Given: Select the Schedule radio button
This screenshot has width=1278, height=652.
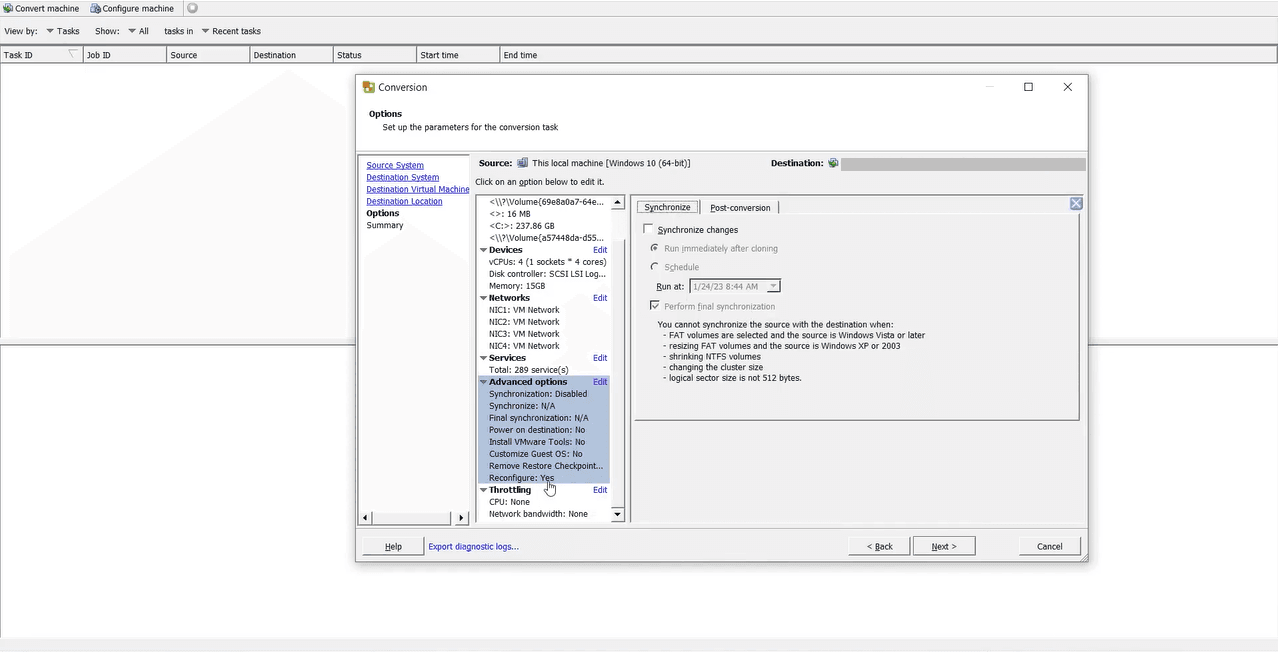Looking at the screenshot, I should (x=655, y=267).
